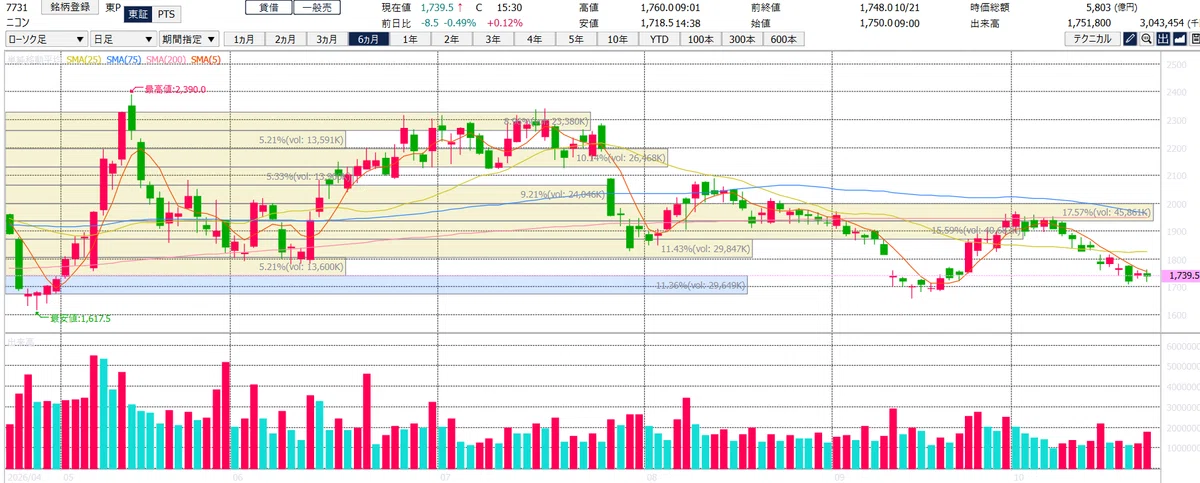Click the stock code 7731
This screenshot has height=483, width=1200.
(15, 7)
